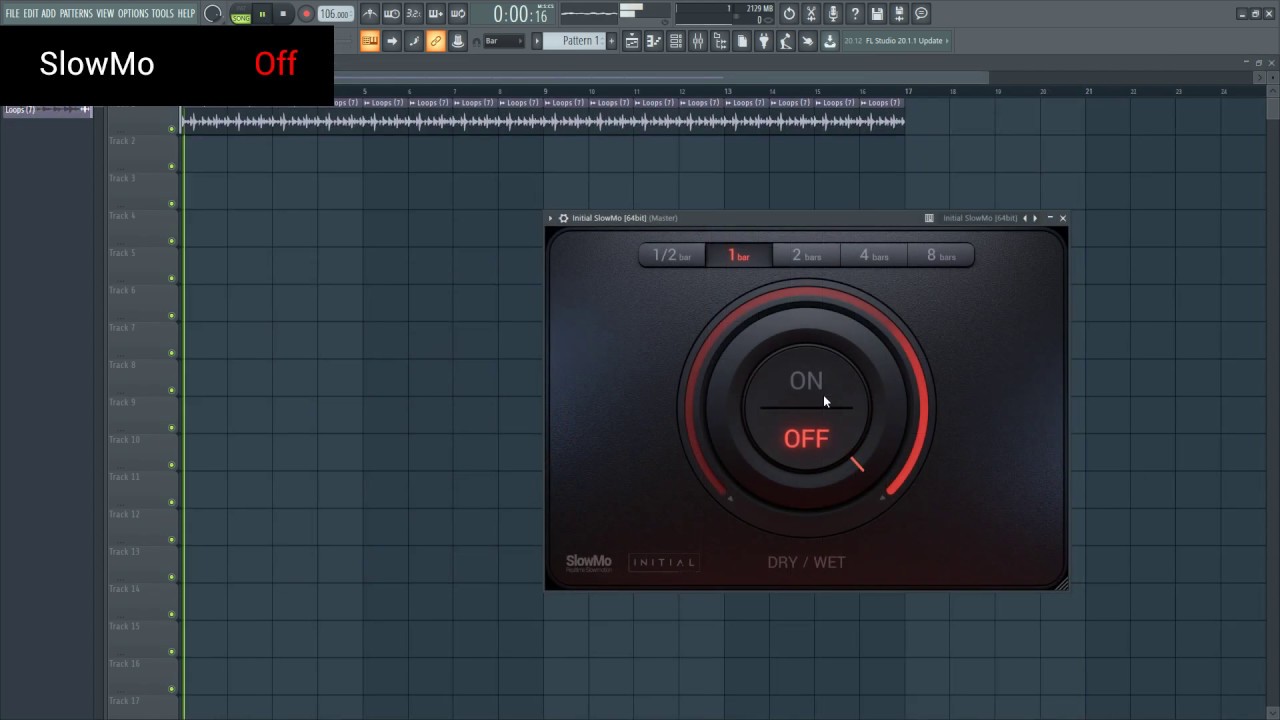
Task: Add new pattern with plus button
Action: click(x=611, y=41)
